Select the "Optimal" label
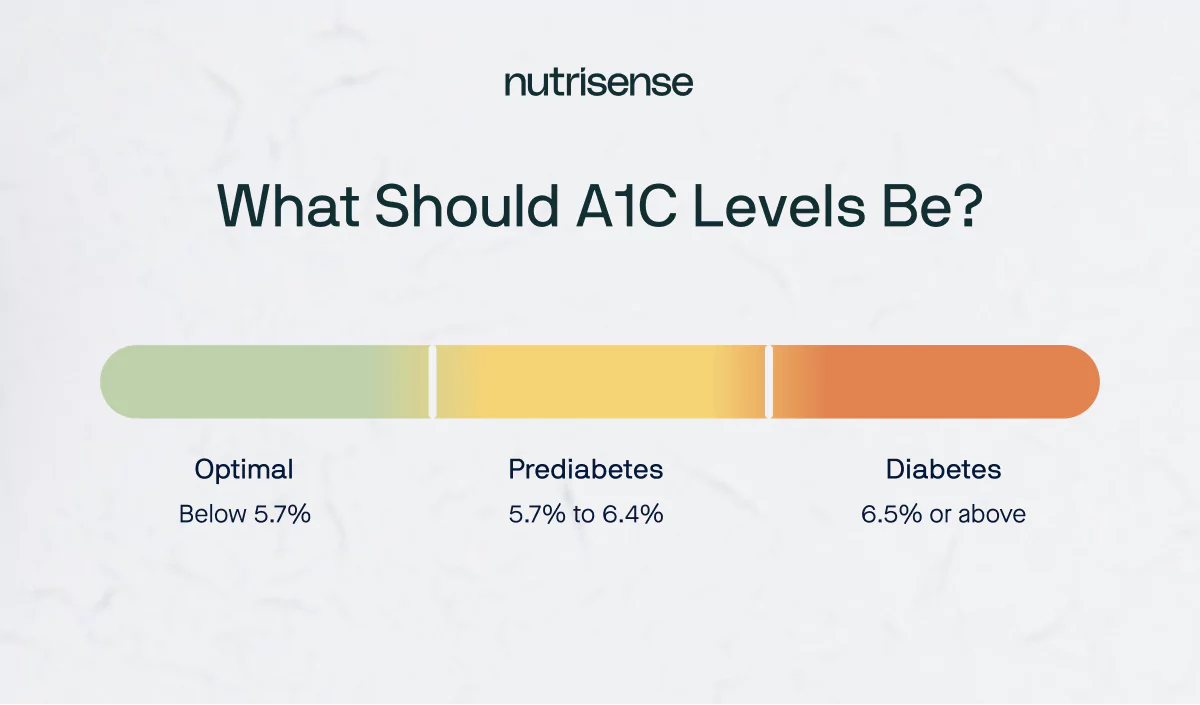The height and width of the screenshot is (705, 1200). (244, 469)
